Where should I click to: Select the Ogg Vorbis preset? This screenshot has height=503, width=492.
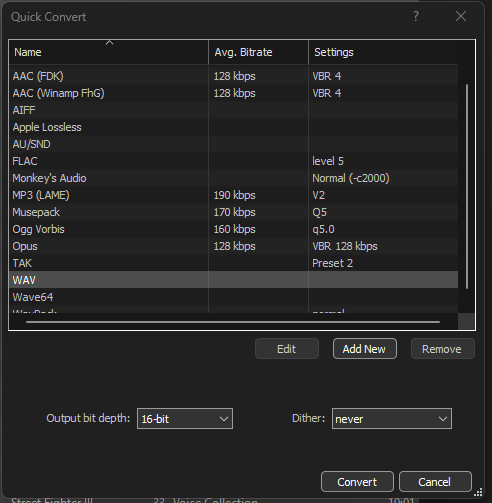pyautogui.click(x=233, y=229)
